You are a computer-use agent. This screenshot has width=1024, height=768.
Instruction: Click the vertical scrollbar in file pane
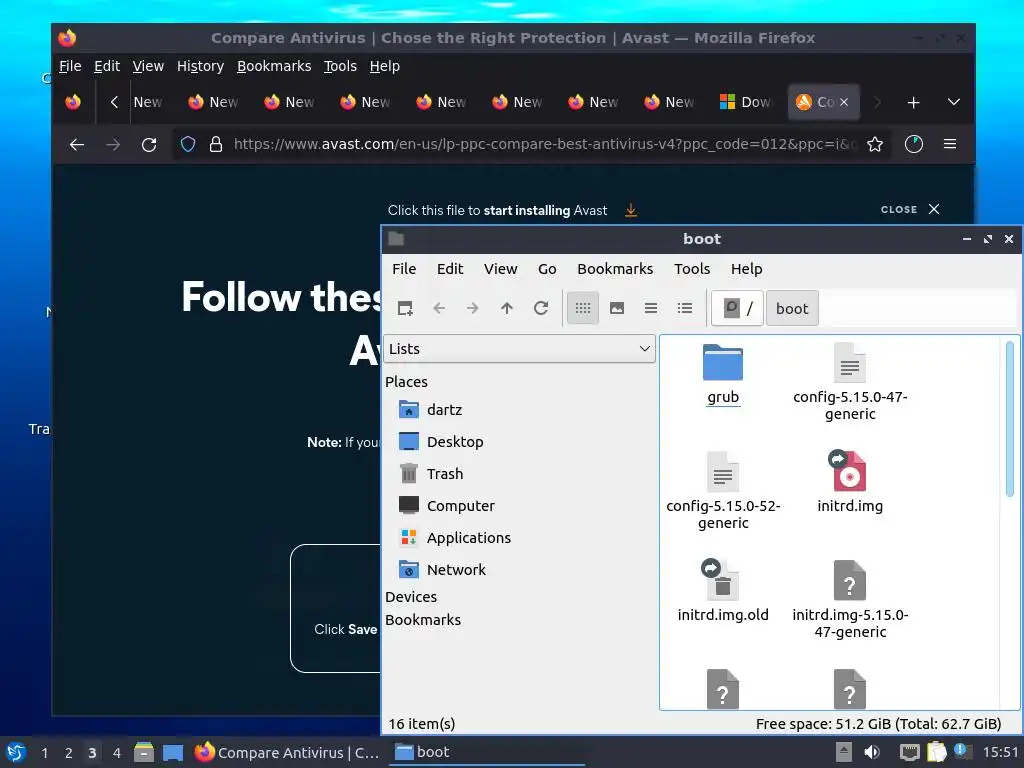point(1010,418)
